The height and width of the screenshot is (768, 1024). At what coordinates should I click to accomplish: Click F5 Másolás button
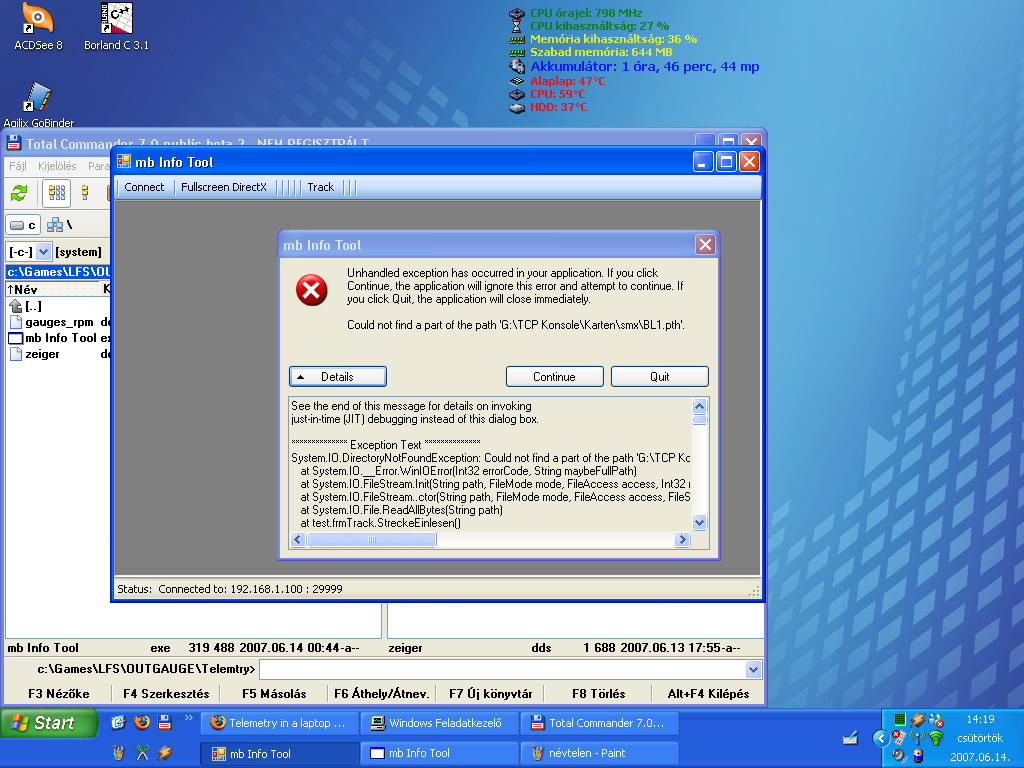(274, 694)
